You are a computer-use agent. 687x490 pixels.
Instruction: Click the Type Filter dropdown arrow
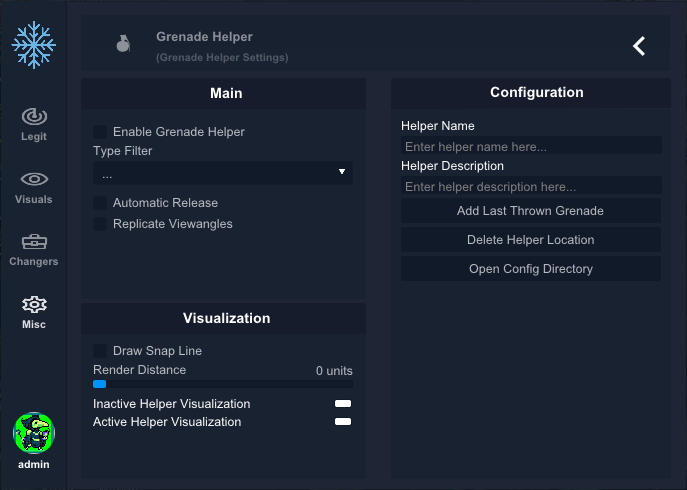[x=342, y=172]
